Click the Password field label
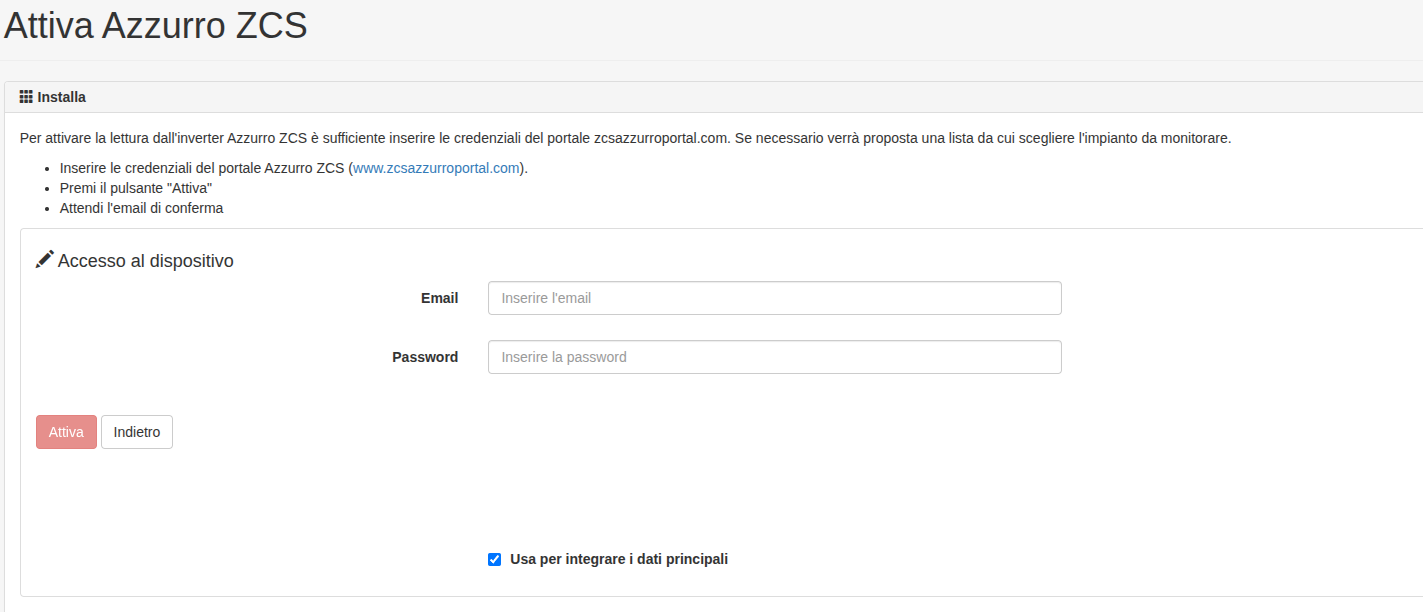 coord(425,357)
